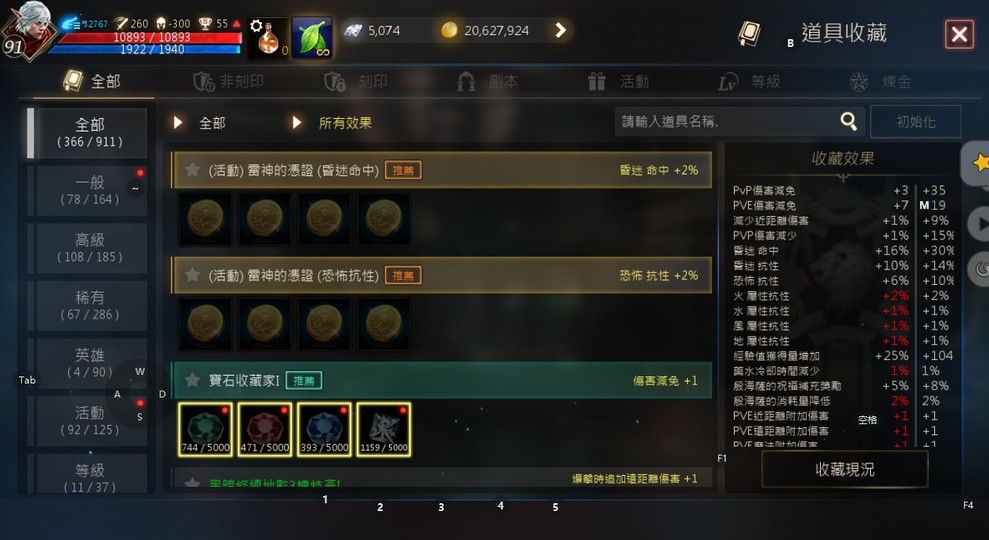Open the item collection book icon
This screenshot has height=540, width=989.
point(749,34)
